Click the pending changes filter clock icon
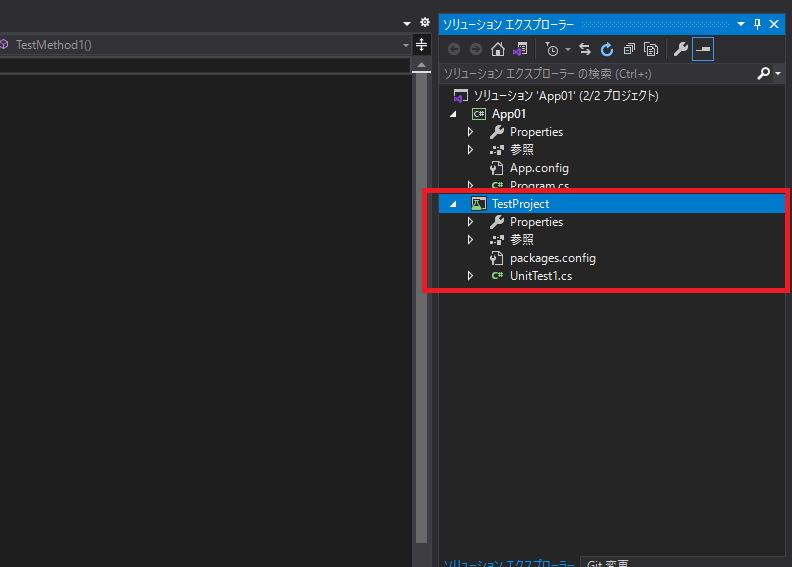792x567 pixels. [551, 49]
